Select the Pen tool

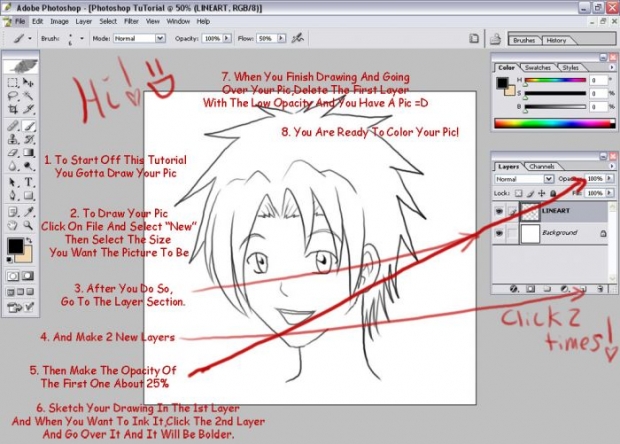point(13,196)
